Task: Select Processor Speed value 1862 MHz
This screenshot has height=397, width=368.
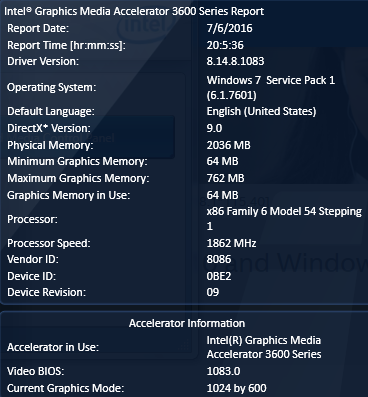Action: 231,243
